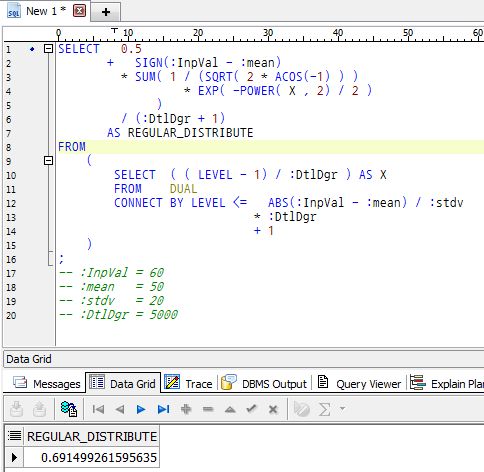
Task: Switch to the Messages tab
Action: click(47, 384)
